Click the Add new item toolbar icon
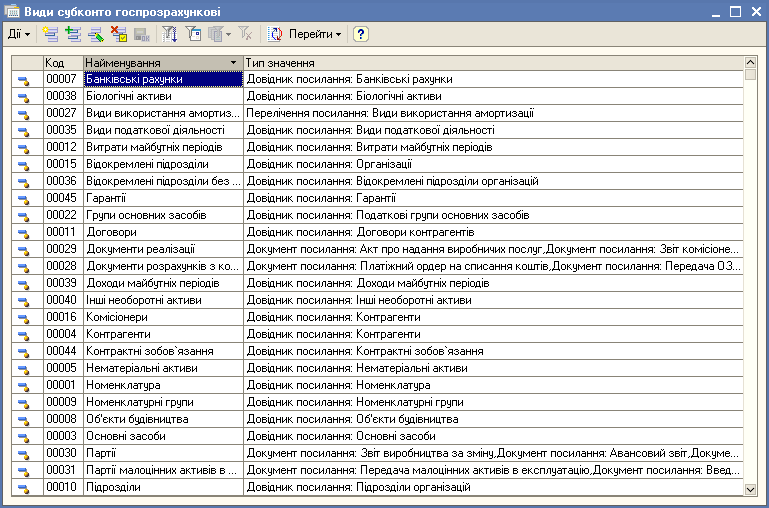The image size is (769, 508). click(50, 34)
